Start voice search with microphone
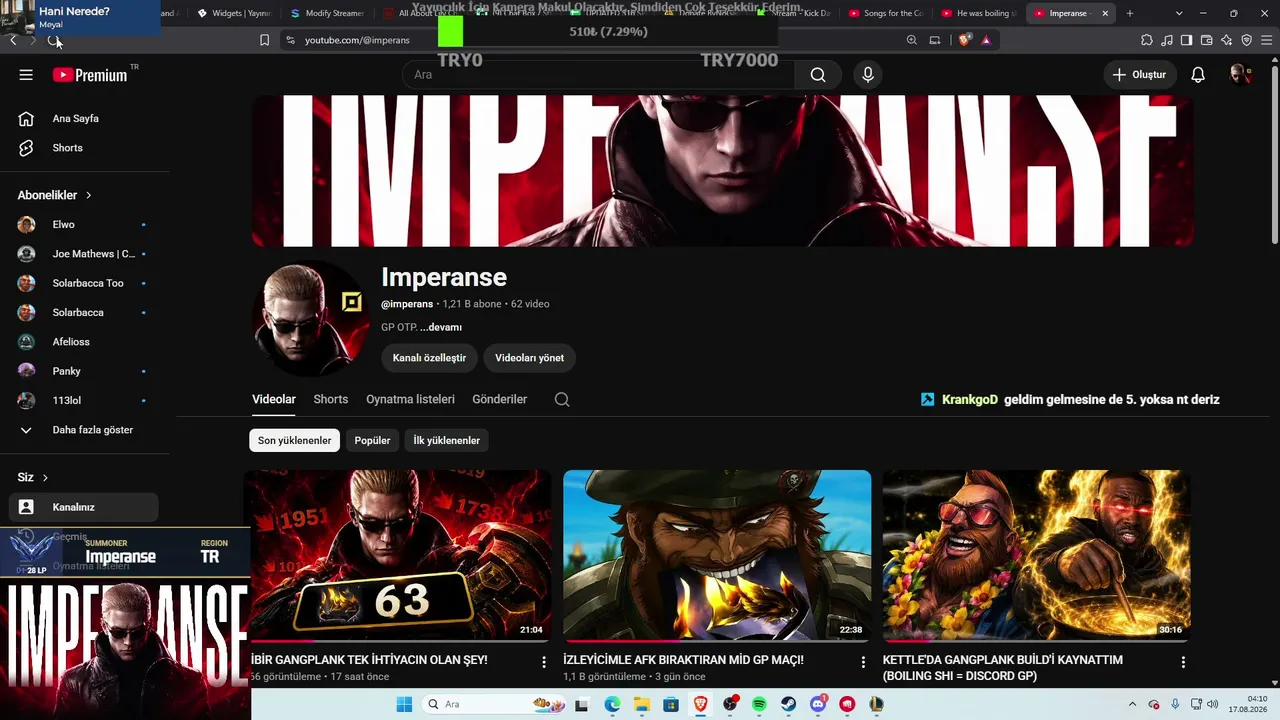Screen dimensions: 1280x720 point(868,75)
